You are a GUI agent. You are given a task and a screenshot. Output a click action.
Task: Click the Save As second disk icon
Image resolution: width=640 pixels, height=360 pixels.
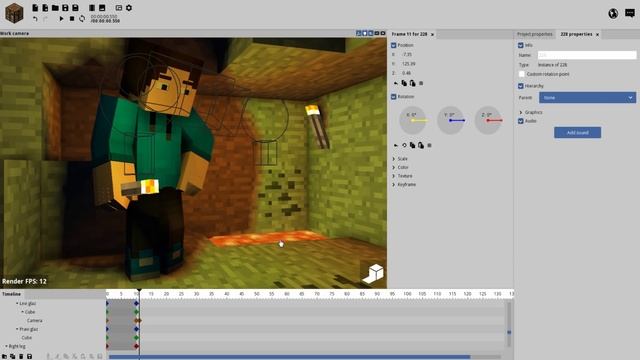(x=76, y=8)
